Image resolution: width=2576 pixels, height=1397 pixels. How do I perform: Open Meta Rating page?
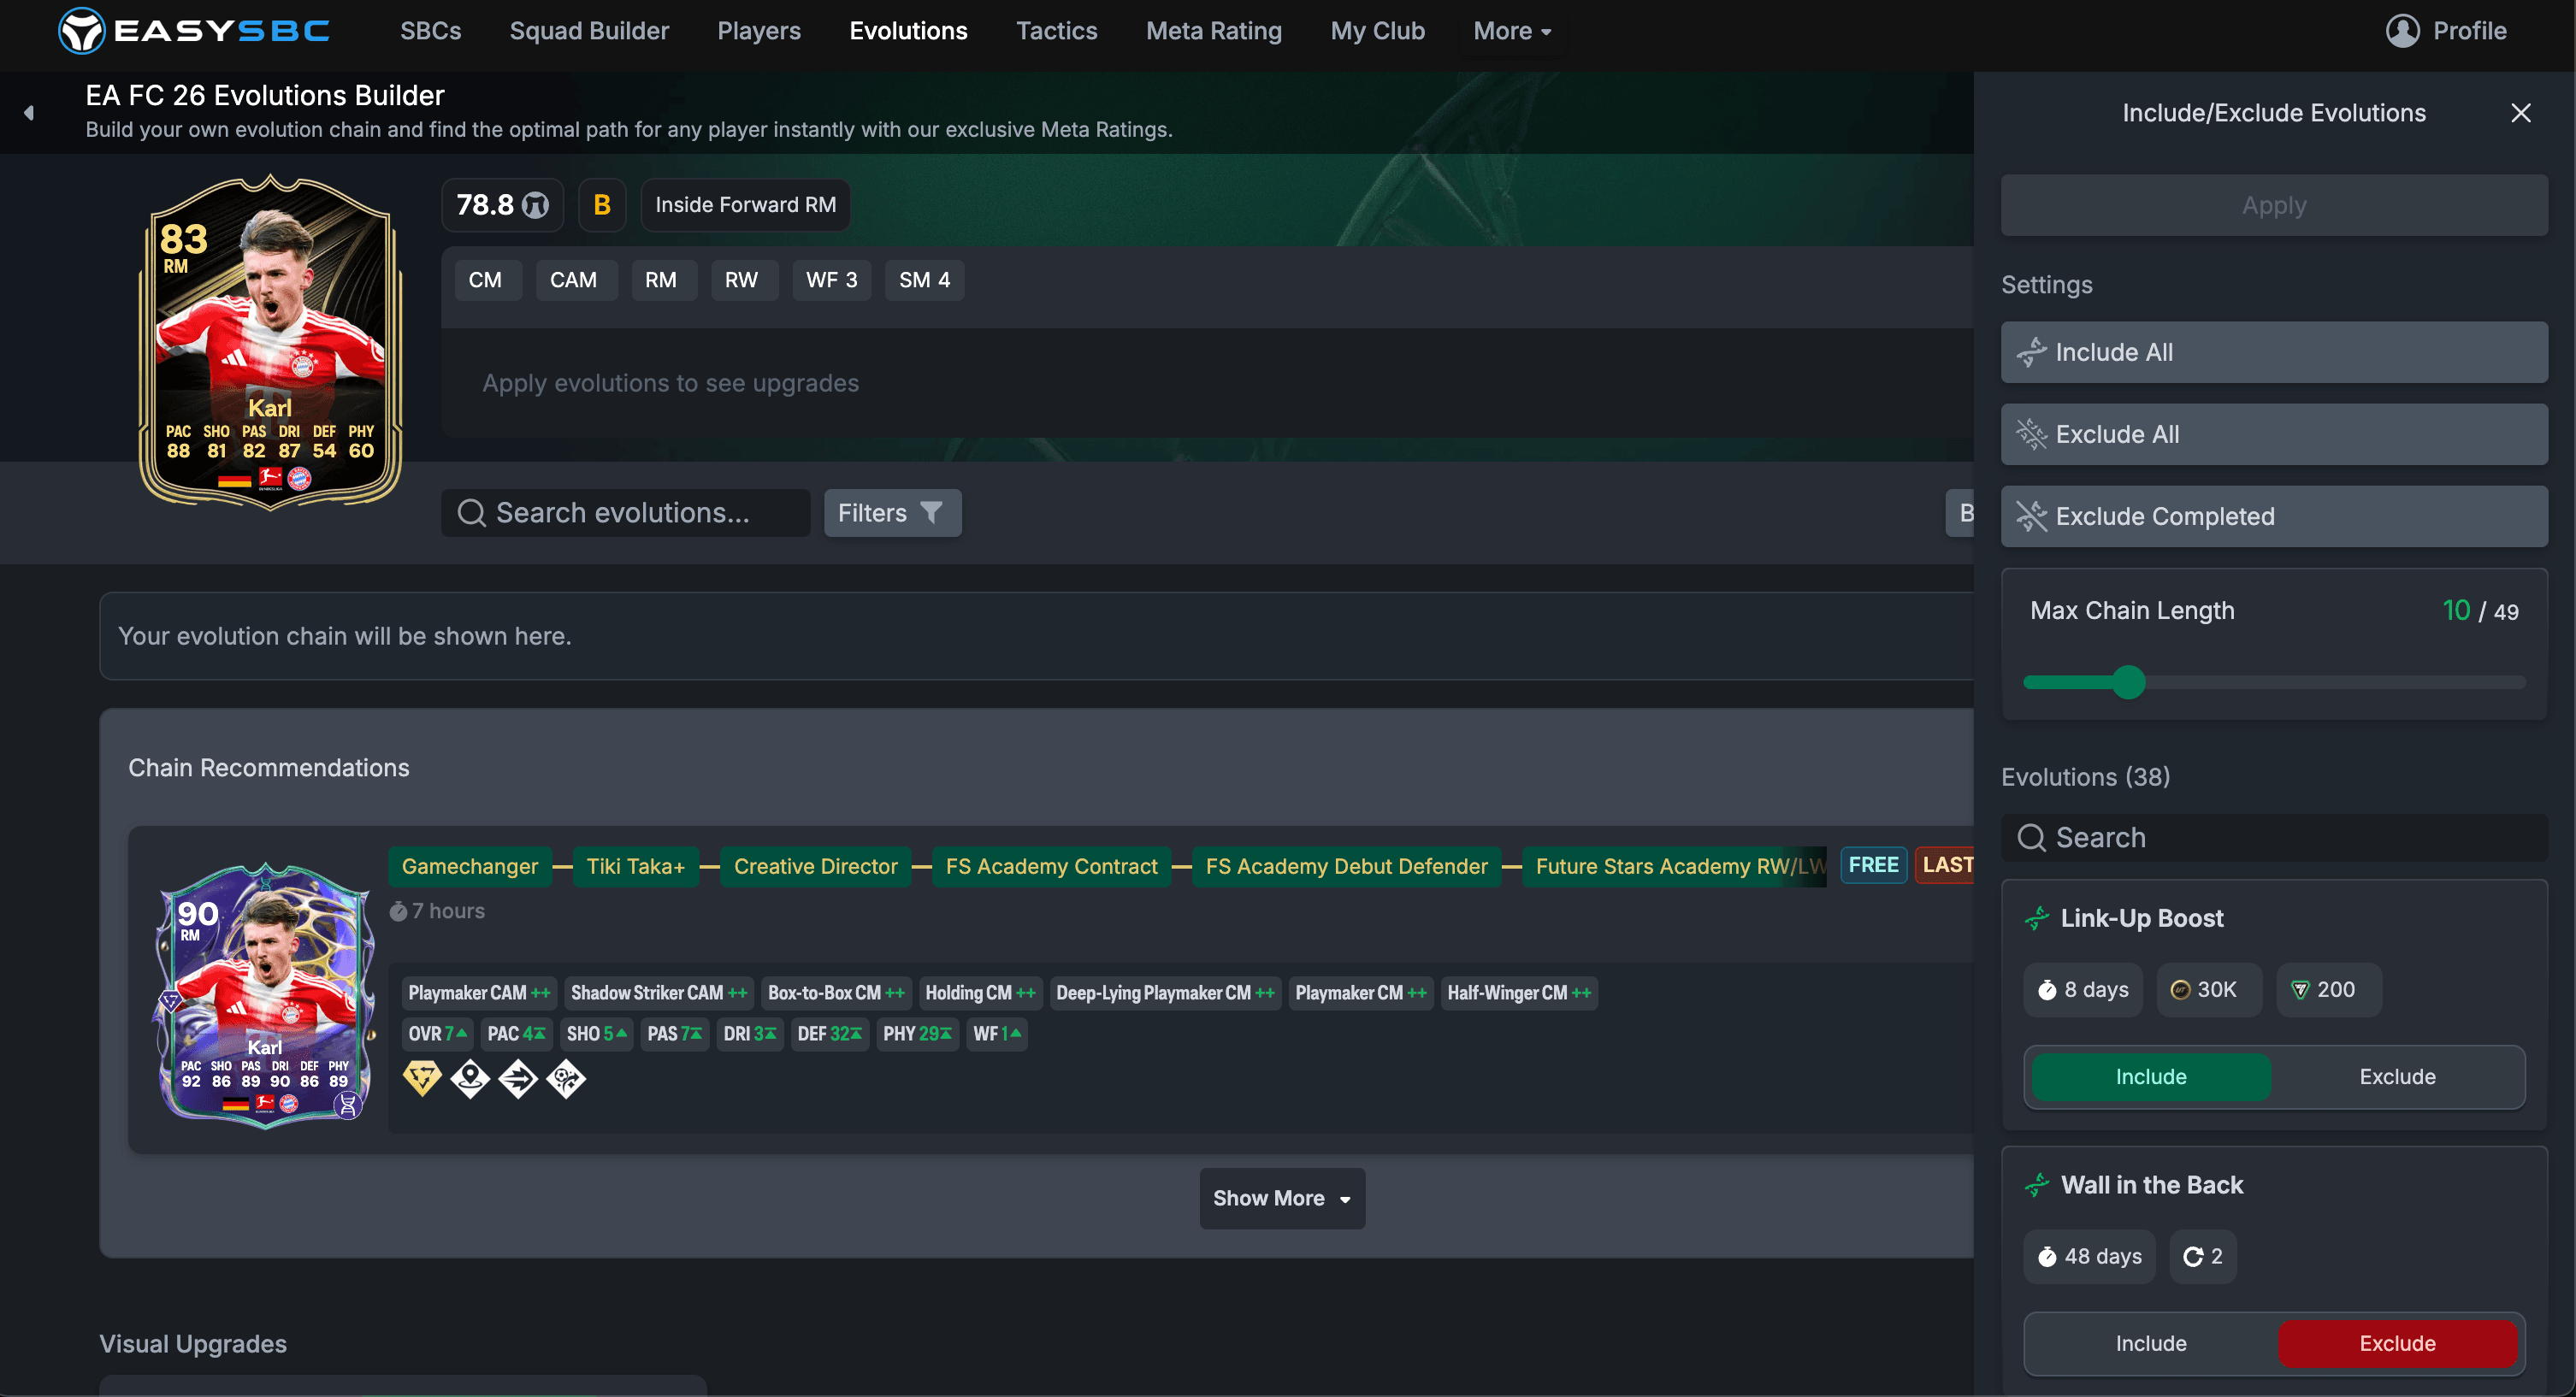click(x=1213, y=31)
